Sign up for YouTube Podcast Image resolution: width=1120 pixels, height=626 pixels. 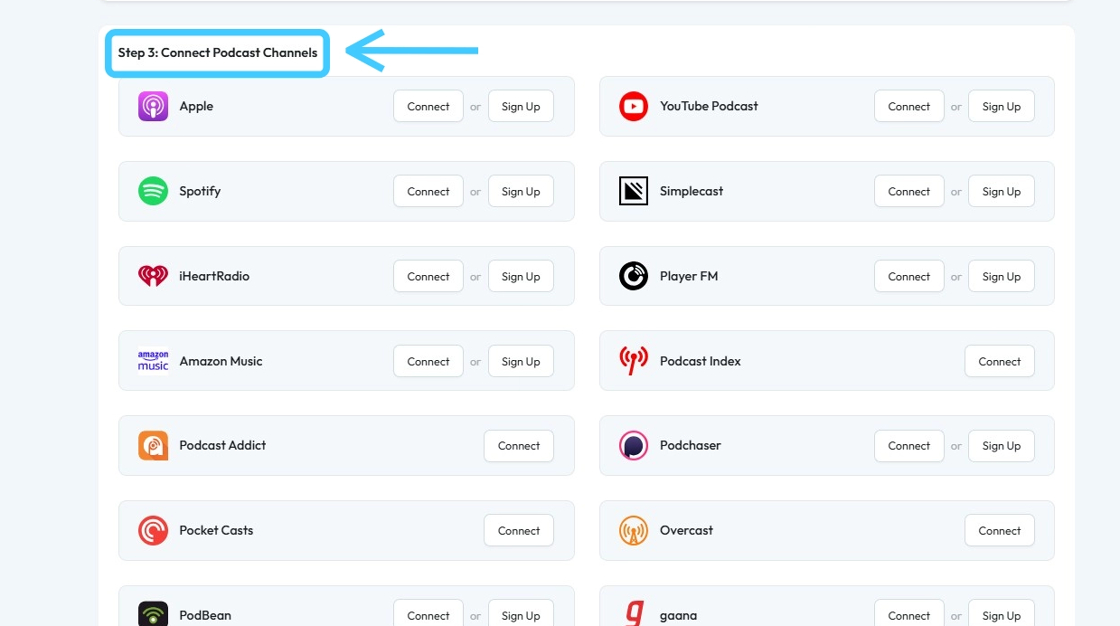pos(1001,106)
